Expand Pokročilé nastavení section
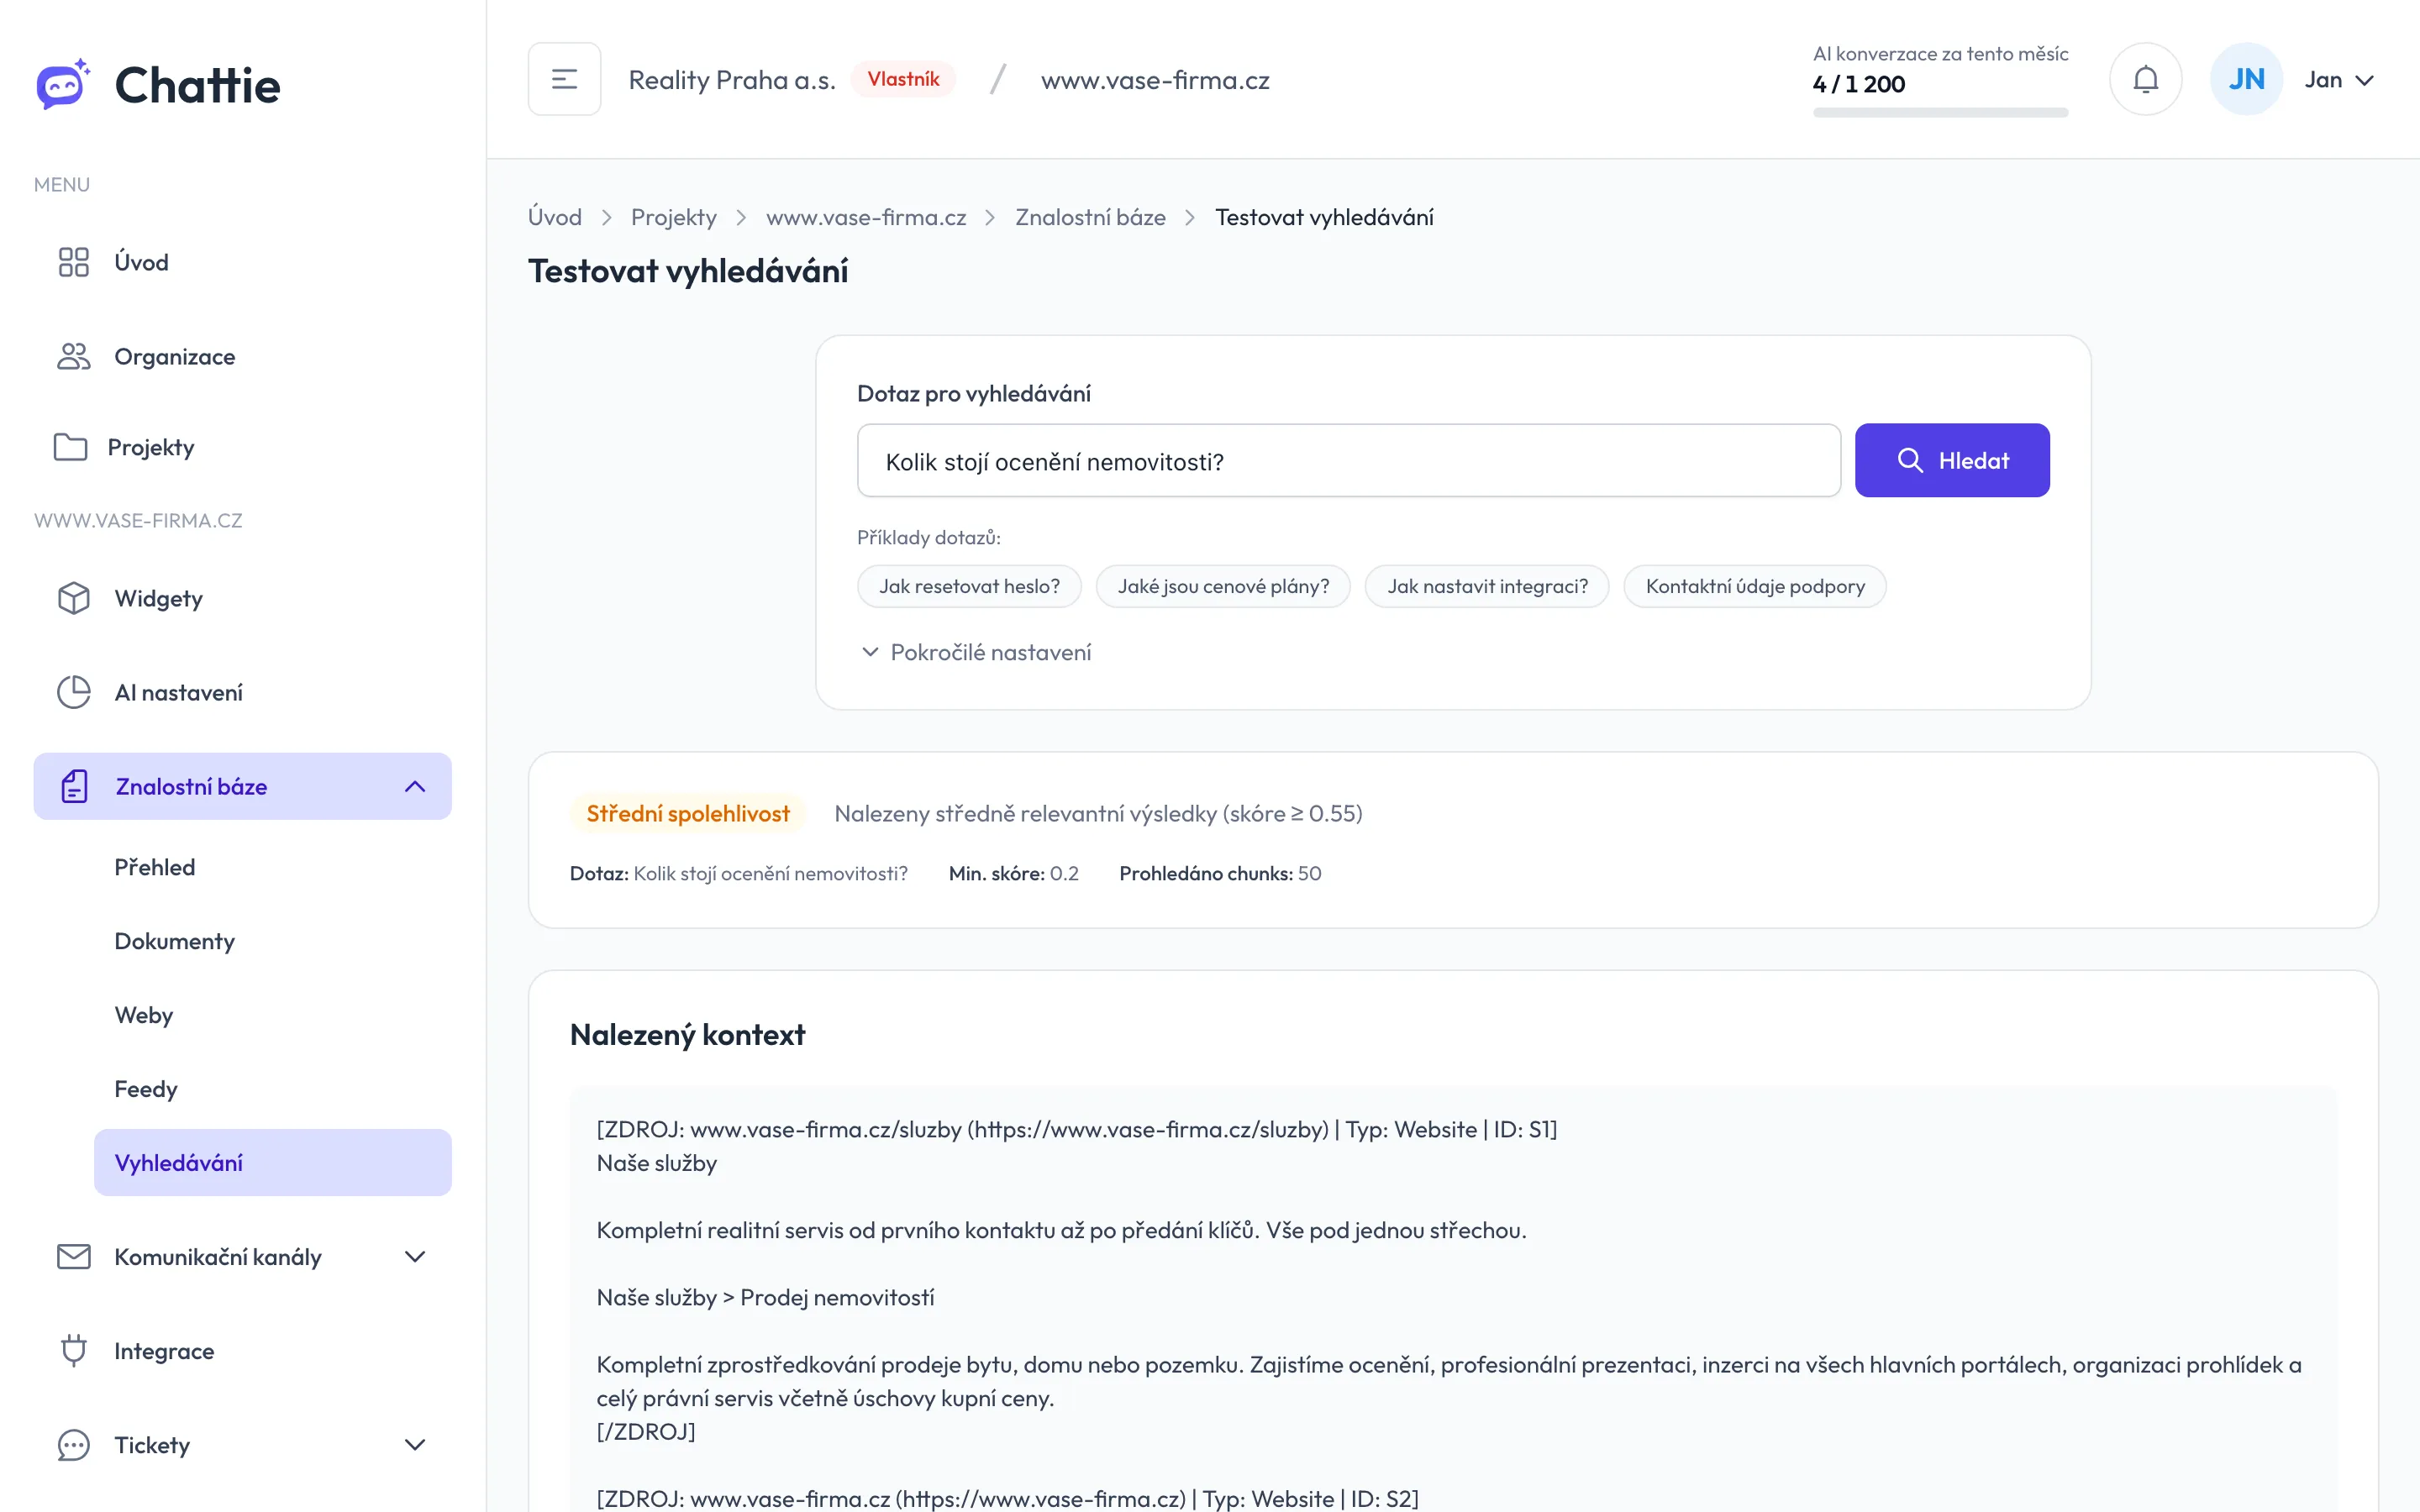This screenshot has height=1512, width=2420. (x=976, y=652)
